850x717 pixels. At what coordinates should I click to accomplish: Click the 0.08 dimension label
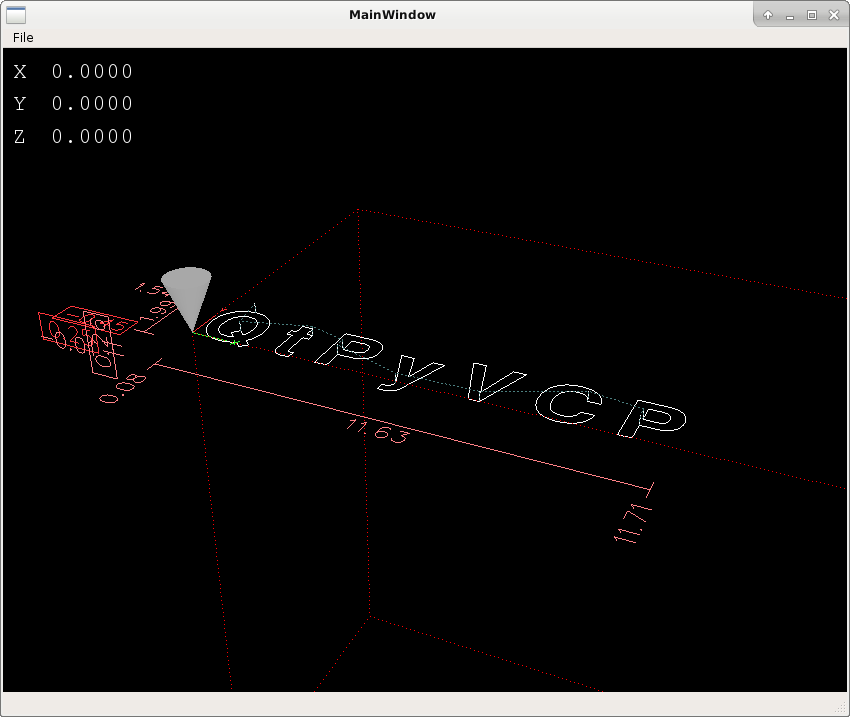coord(123,389)
